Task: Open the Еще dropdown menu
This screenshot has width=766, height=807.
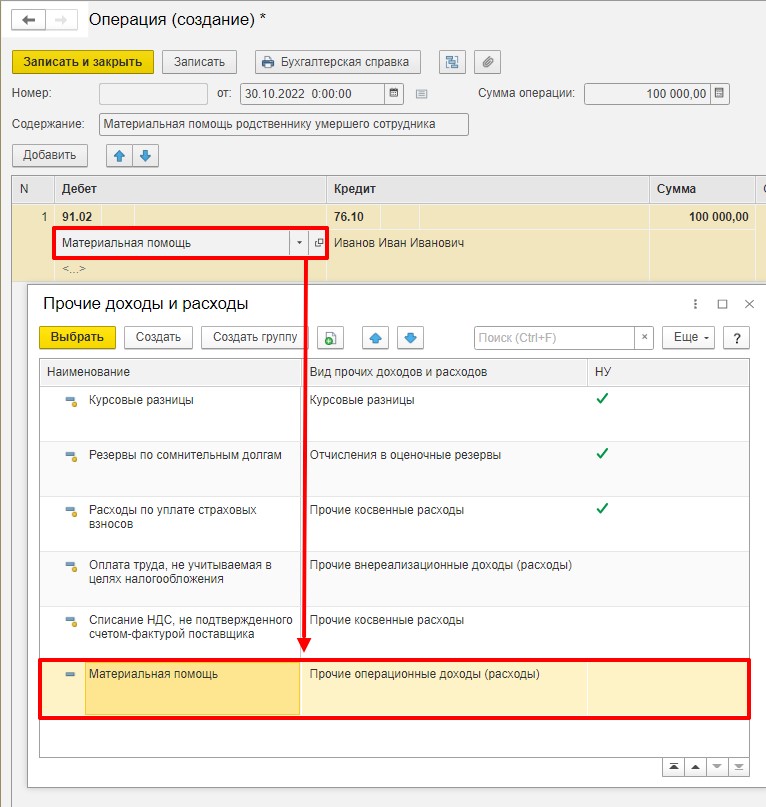Action: 688,338
